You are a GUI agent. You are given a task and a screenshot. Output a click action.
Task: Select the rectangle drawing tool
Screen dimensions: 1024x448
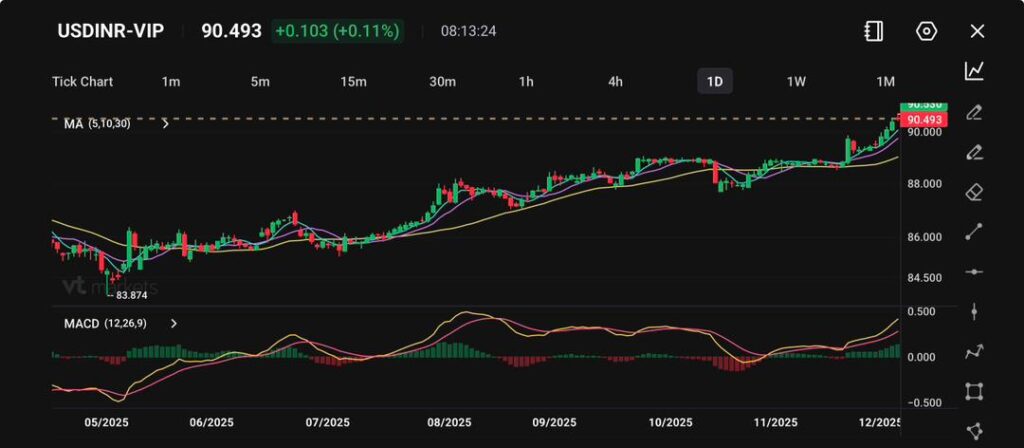point(975,391)
